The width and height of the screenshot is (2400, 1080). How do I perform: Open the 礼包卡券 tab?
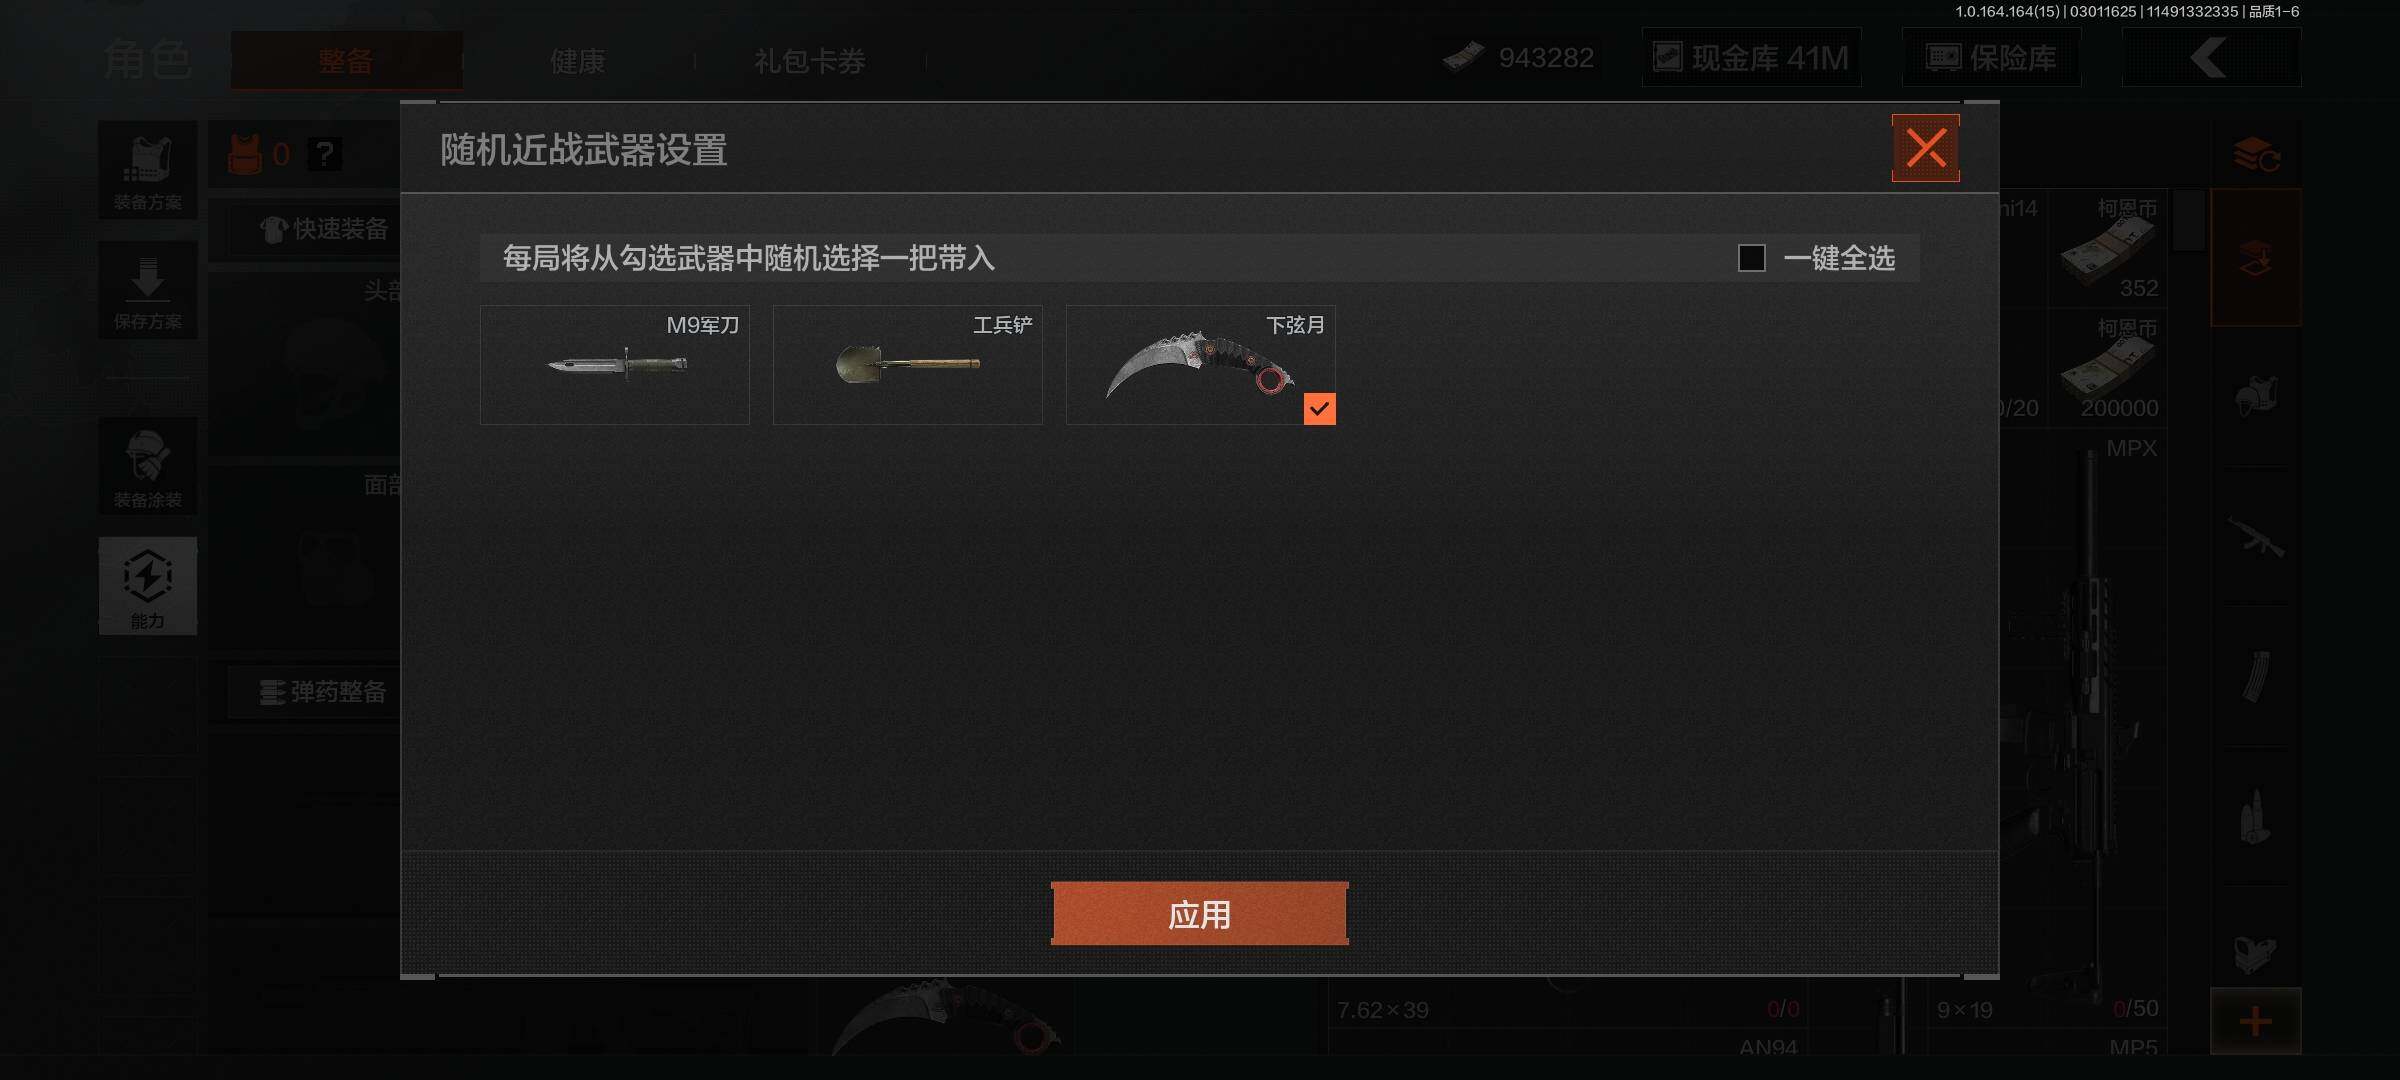810,61
